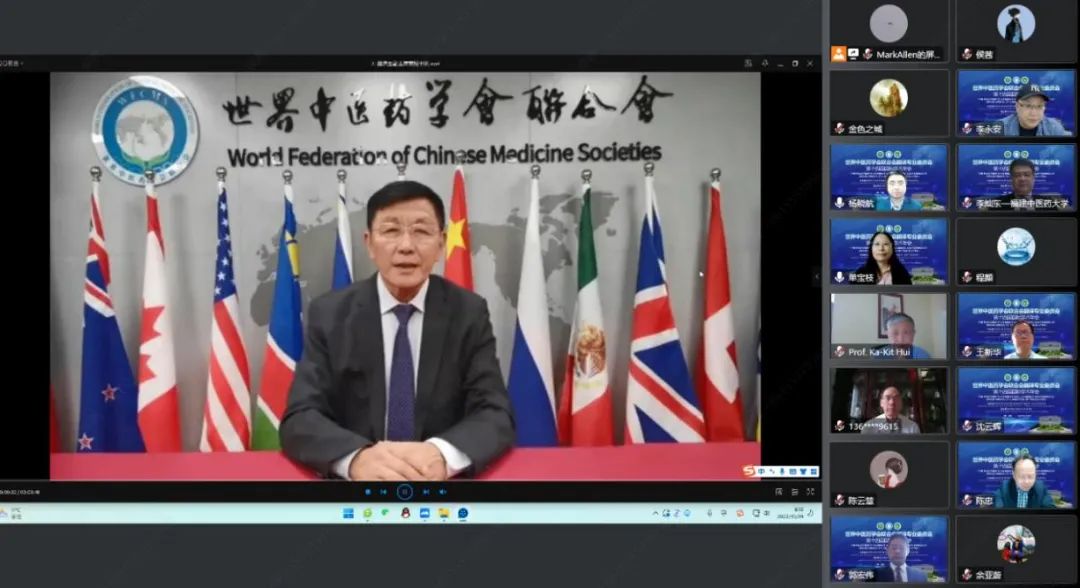
Task: Select 杨毅航's video tile
Action: [889, 177]
